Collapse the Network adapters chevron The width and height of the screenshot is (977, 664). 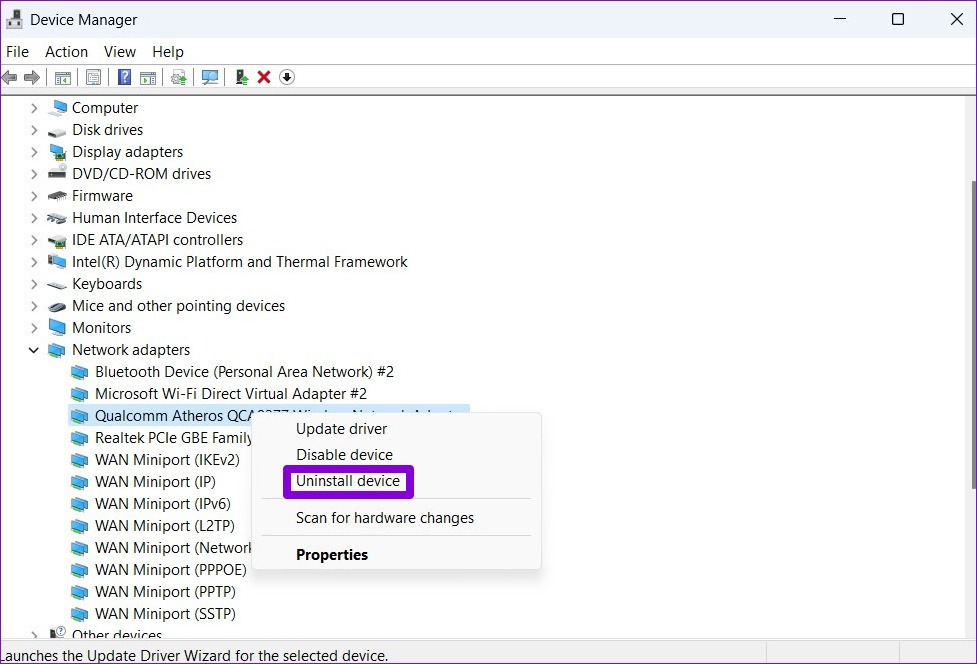(x=34, y=350)
